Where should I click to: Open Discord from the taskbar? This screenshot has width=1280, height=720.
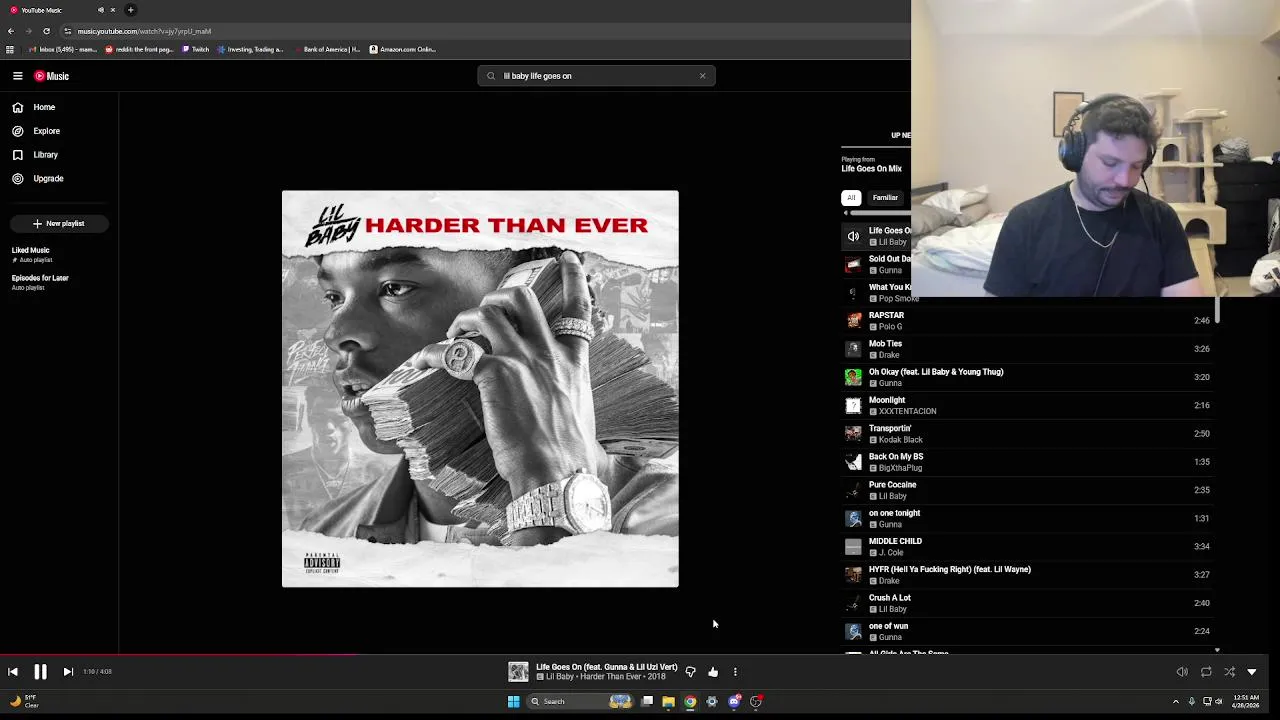734,702
